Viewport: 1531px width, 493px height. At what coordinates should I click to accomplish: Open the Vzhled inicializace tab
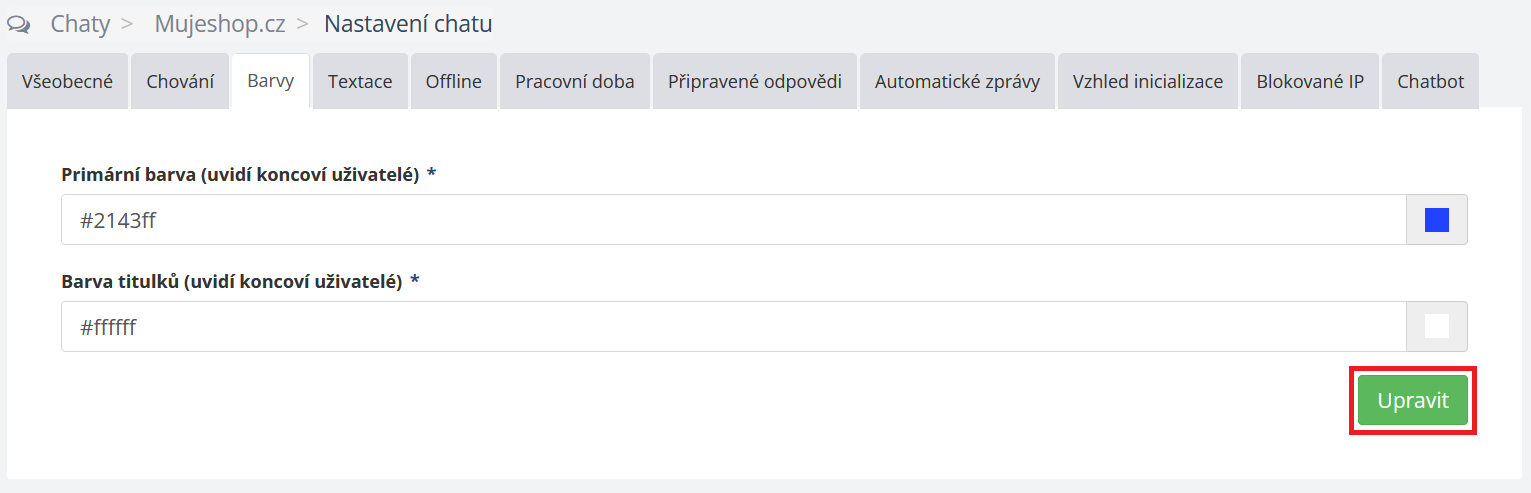(1148, 81)
